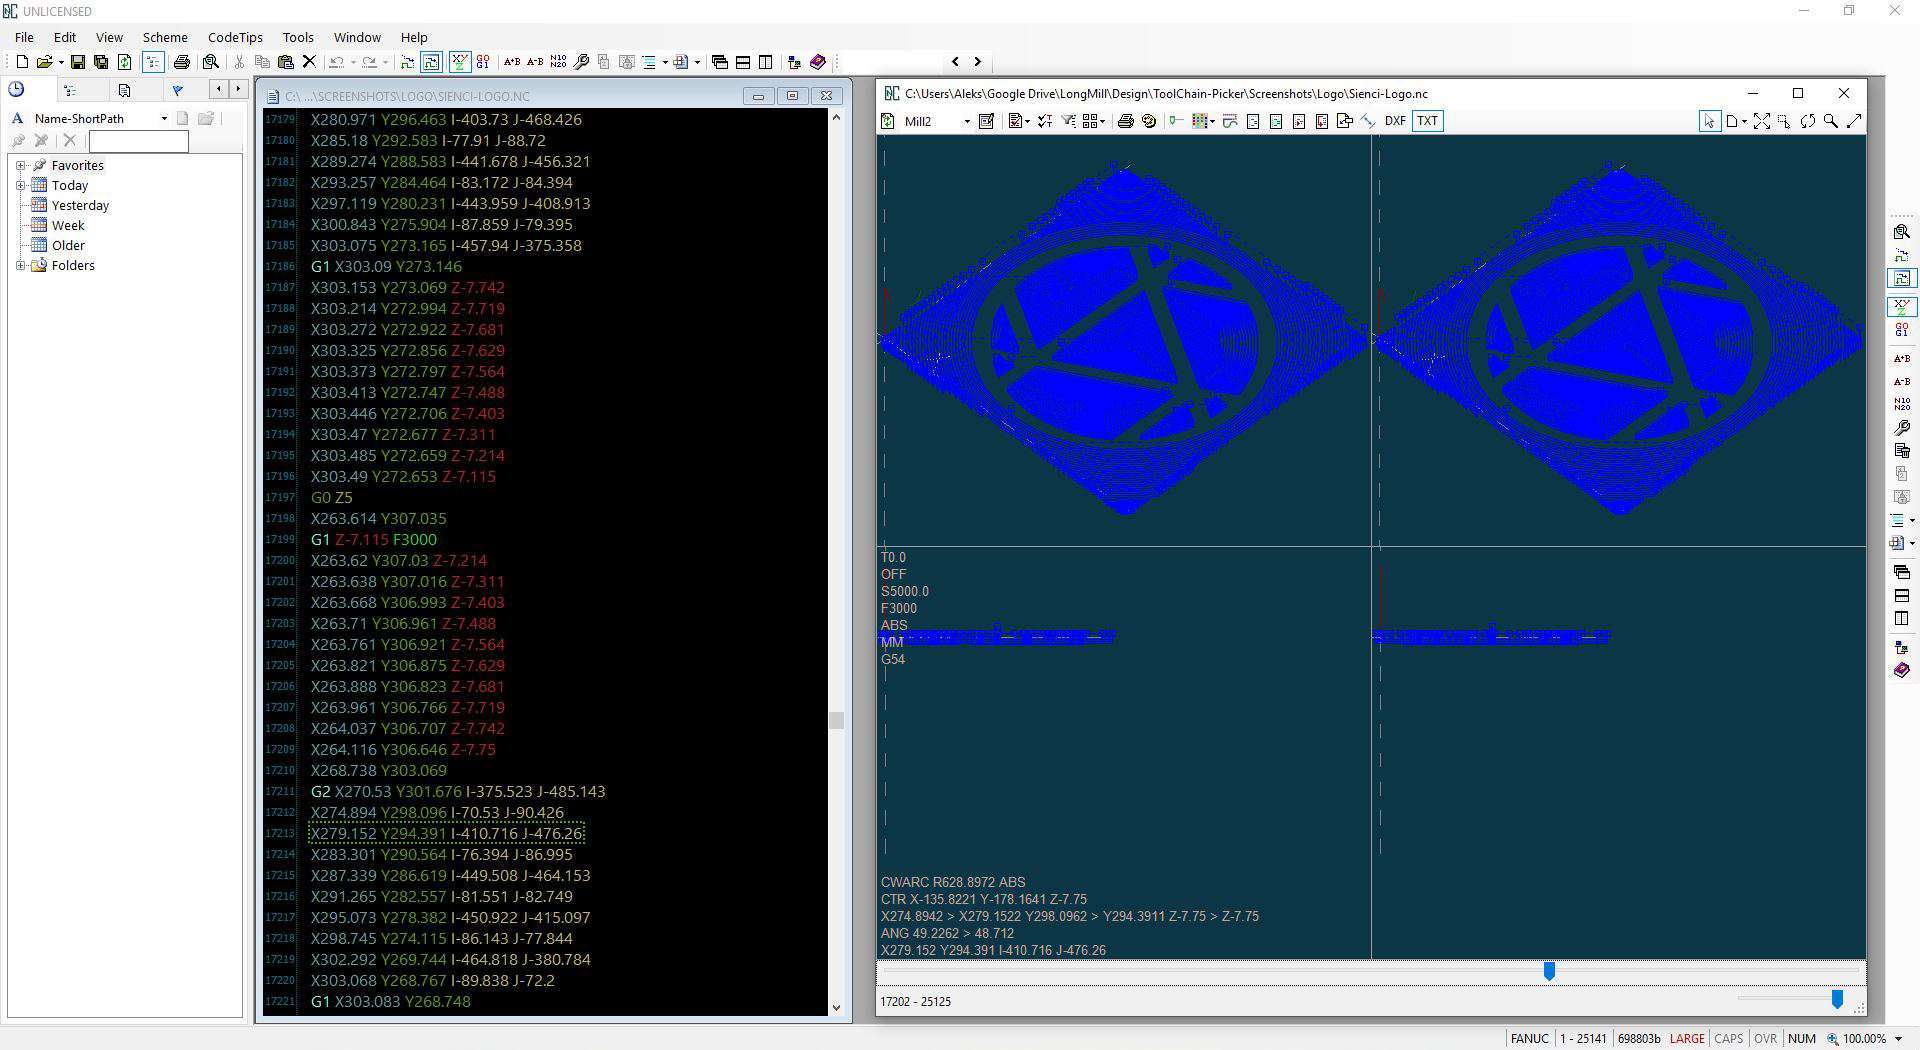Open the Edit menu
Image resolution: width=1920 pixels, height=1050 pixels.
click(x=65, y=37)
